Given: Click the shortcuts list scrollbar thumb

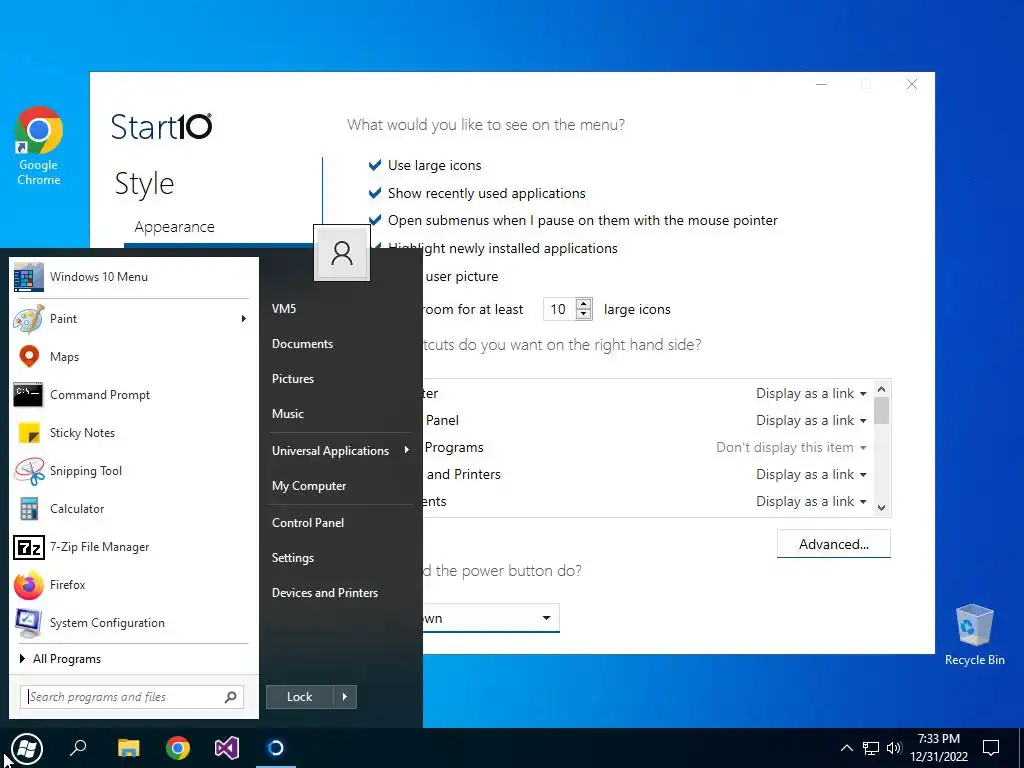Looking at the screenshot, I should click(881, 411).
